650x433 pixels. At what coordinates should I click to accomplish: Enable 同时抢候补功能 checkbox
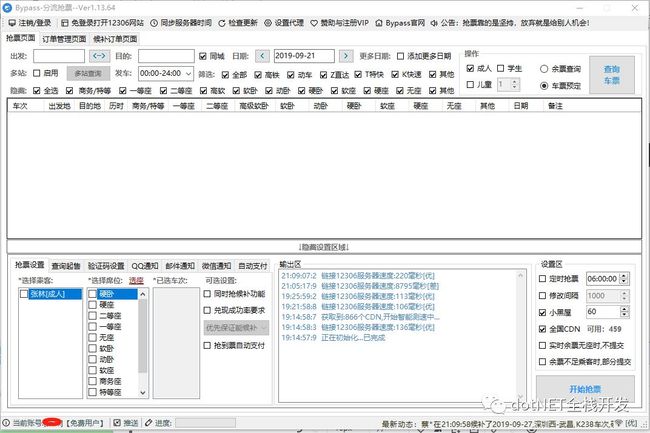[x=207, y=294]
